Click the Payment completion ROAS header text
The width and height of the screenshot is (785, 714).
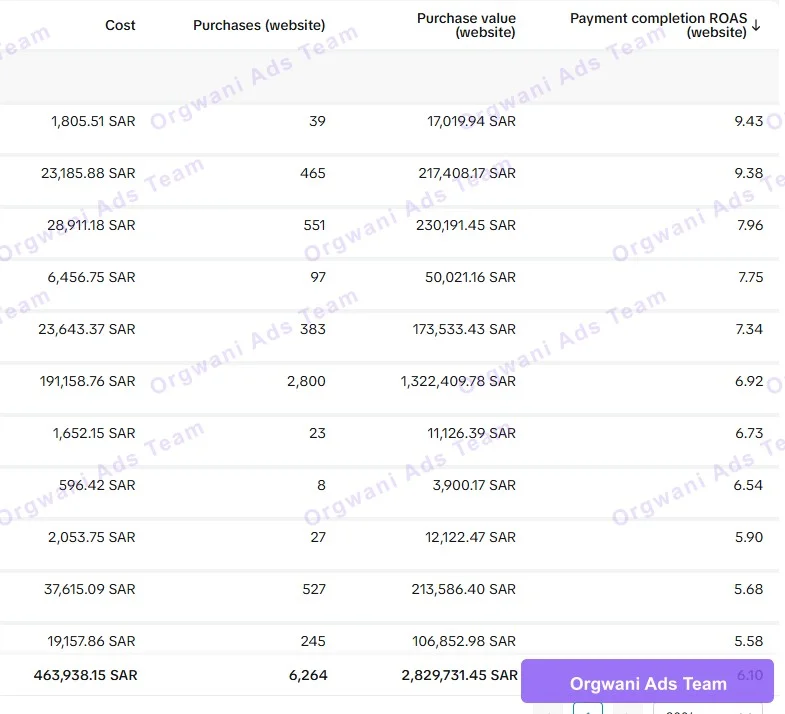(x=659, y=25)
